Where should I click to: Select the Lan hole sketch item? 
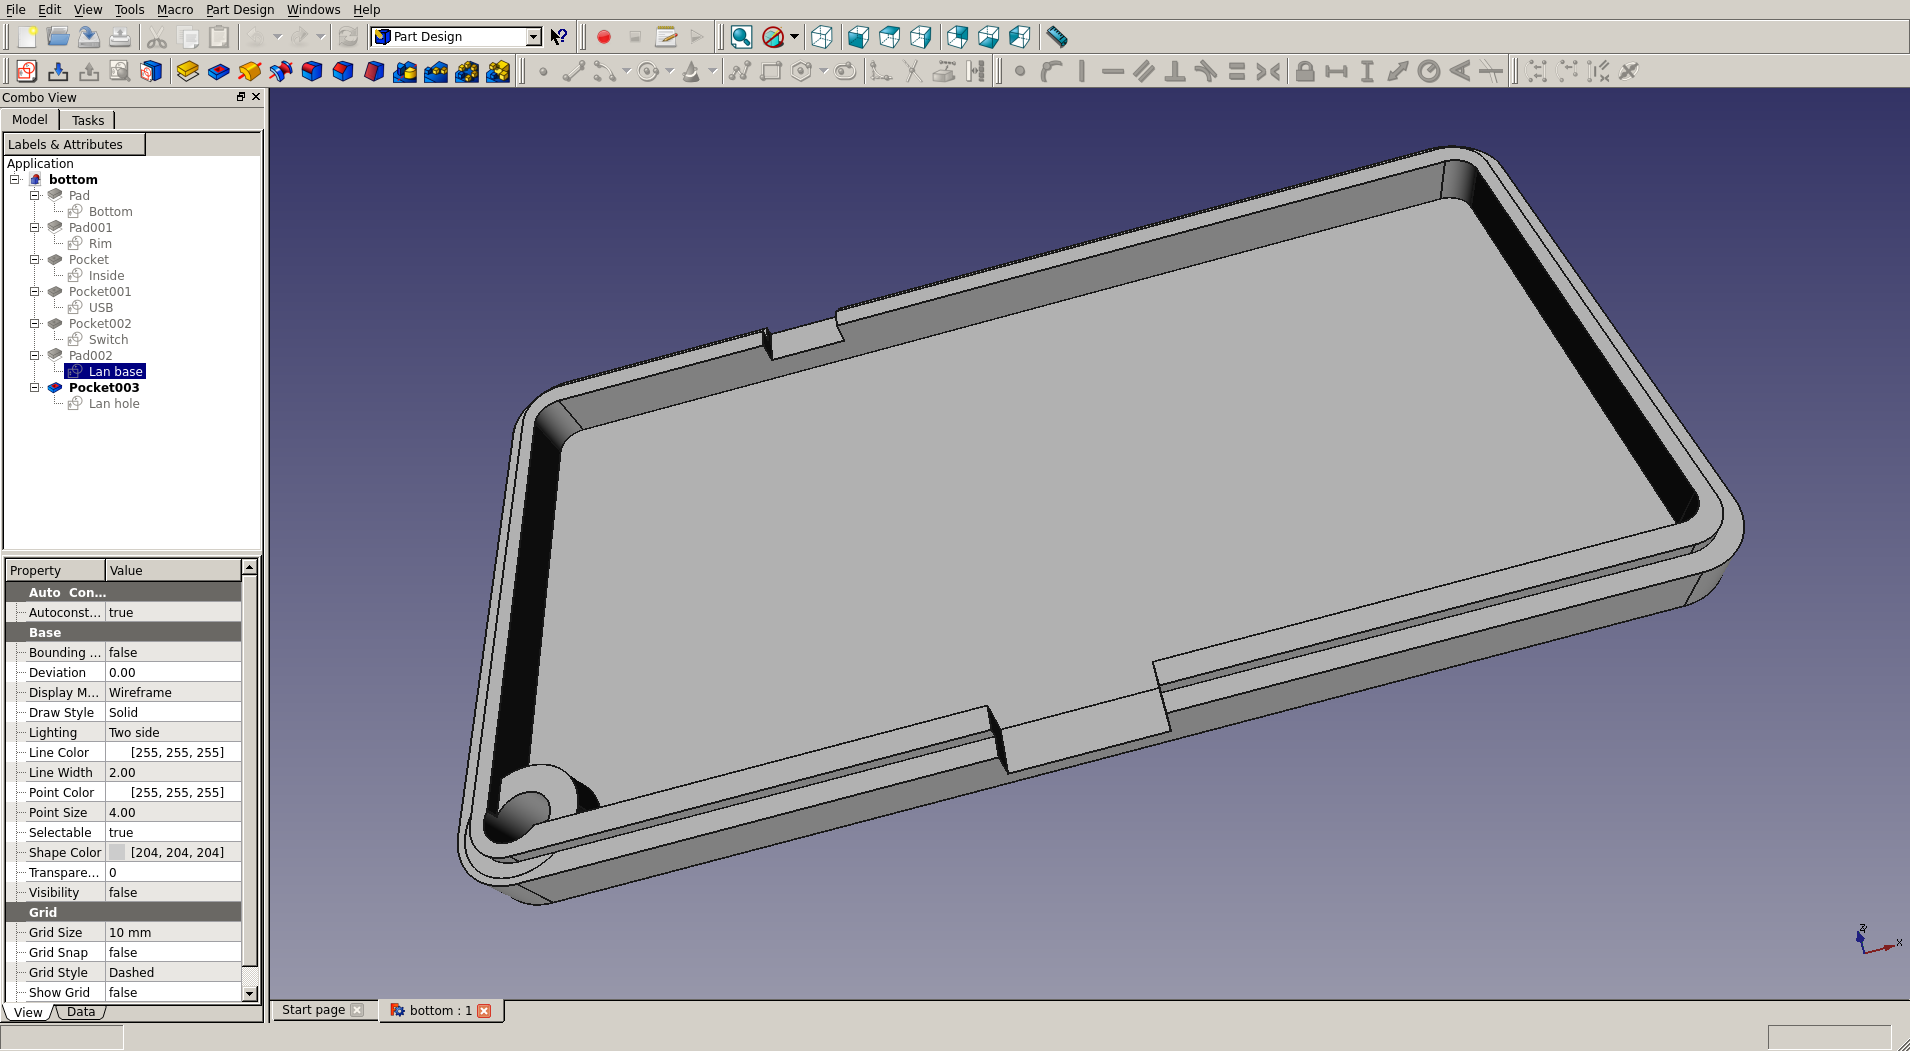tap(113, 404)
